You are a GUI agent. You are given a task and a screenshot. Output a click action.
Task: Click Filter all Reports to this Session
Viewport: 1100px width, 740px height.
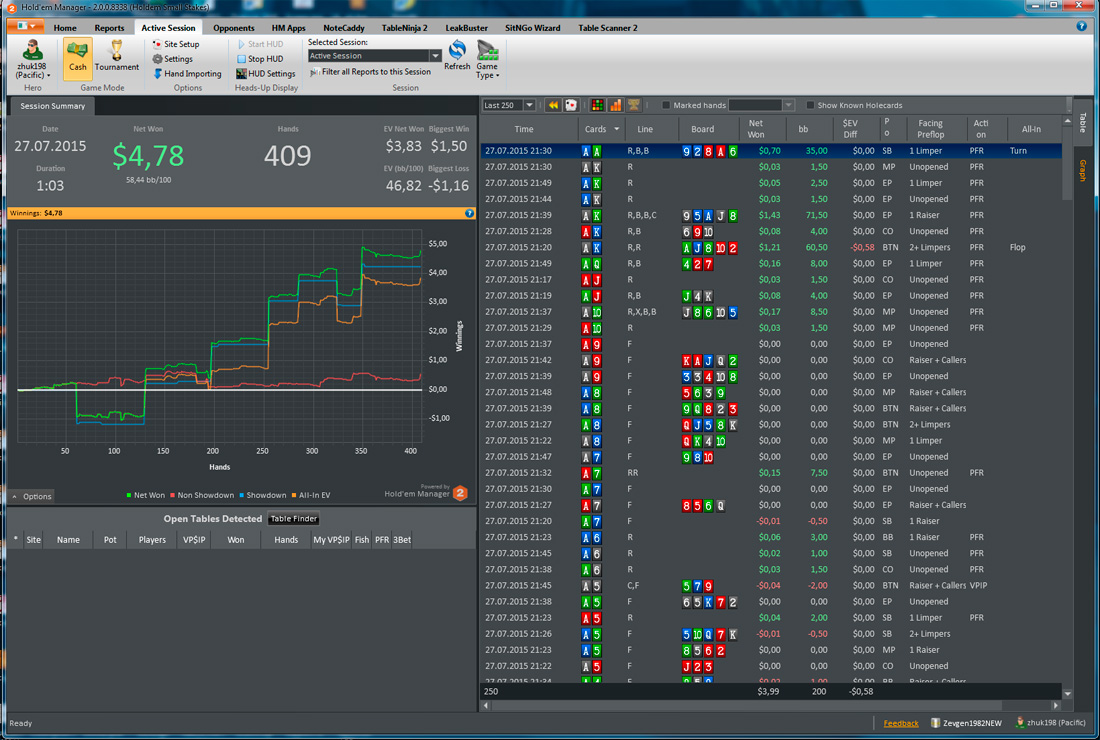click(x=370, y=72)
